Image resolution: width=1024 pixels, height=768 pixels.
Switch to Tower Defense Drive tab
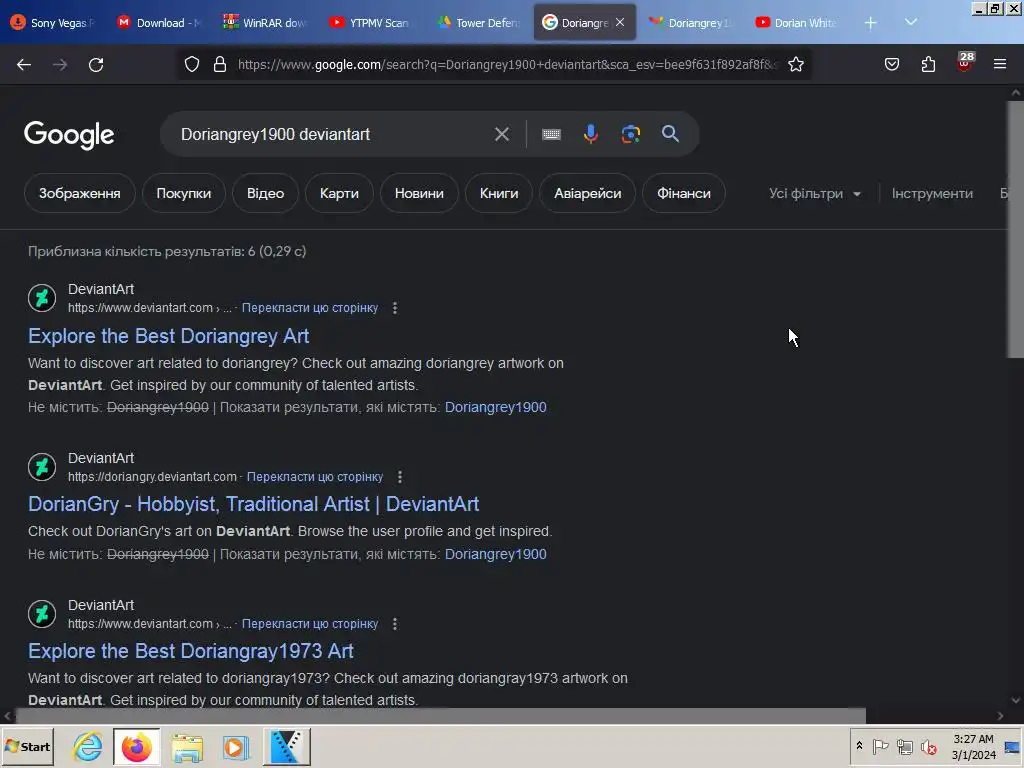pyautogui.click(x=477, y=23)
